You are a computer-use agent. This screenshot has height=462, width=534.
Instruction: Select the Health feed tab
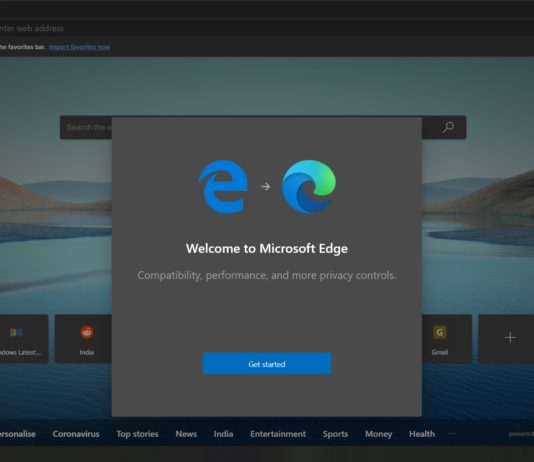[422, 434]
